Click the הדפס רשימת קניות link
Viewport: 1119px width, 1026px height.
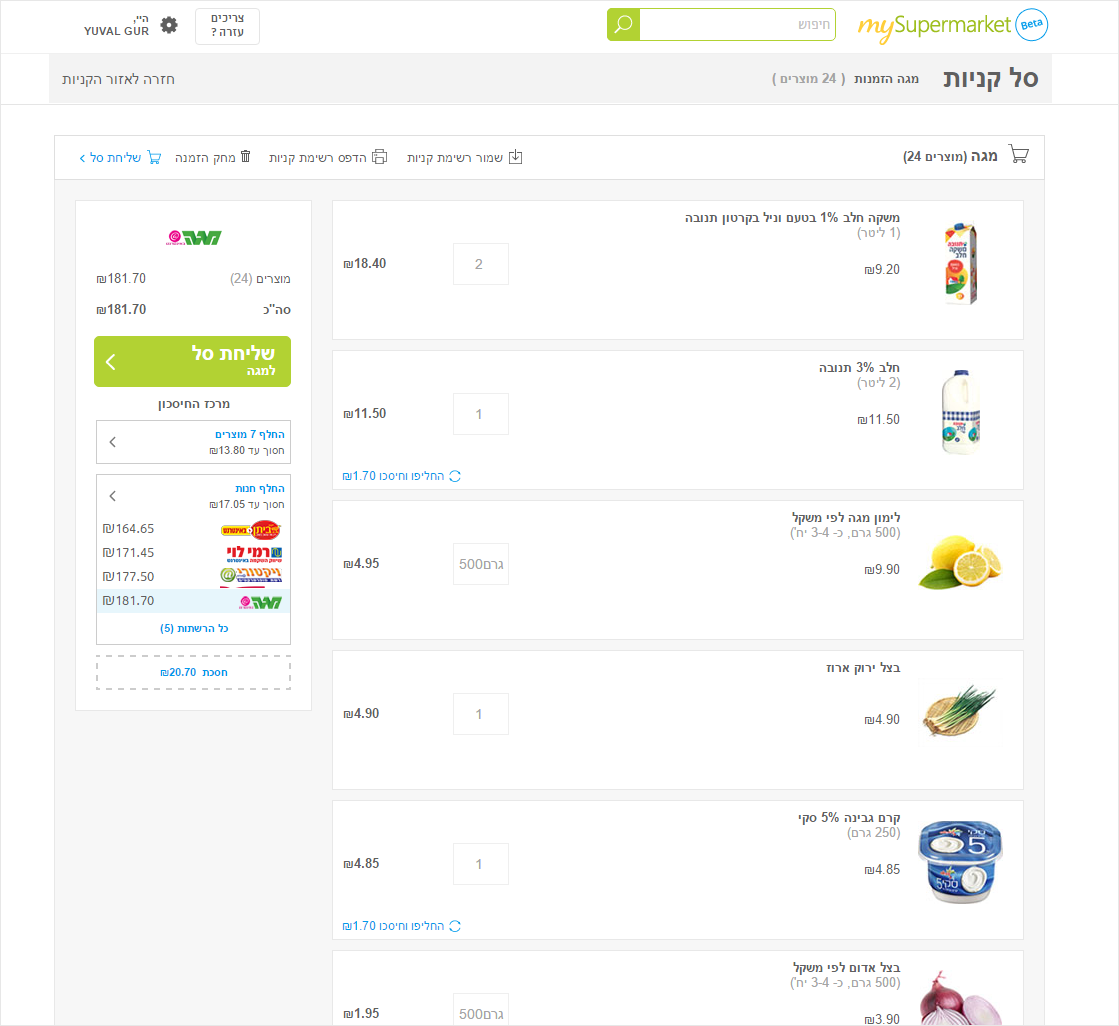tap(318, 157)
